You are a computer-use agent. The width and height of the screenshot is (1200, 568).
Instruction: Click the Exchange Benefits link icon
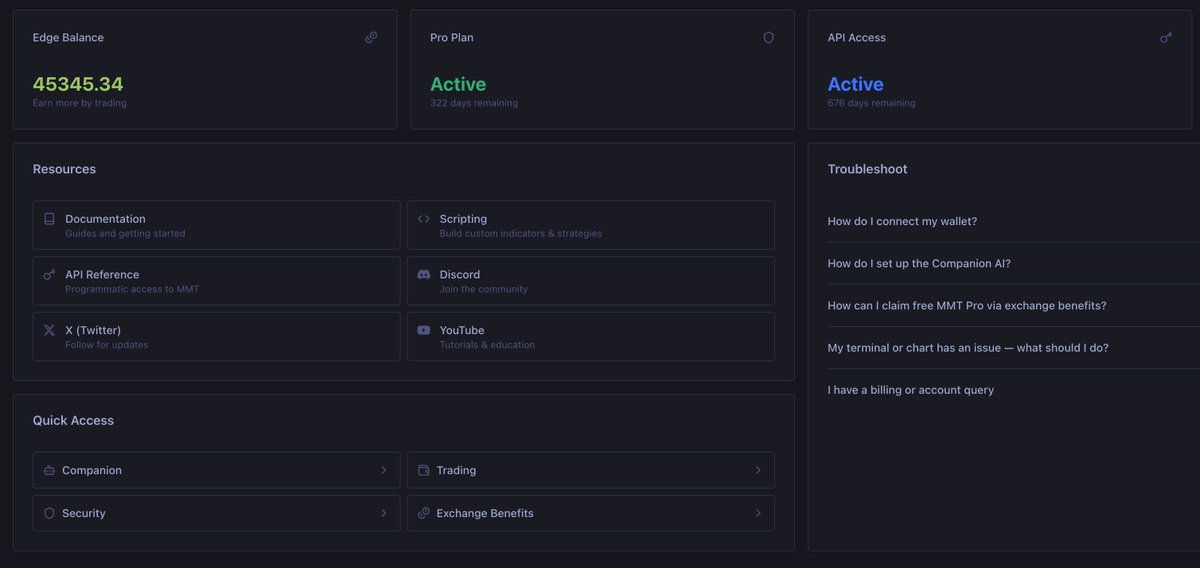tap(424, 513)
